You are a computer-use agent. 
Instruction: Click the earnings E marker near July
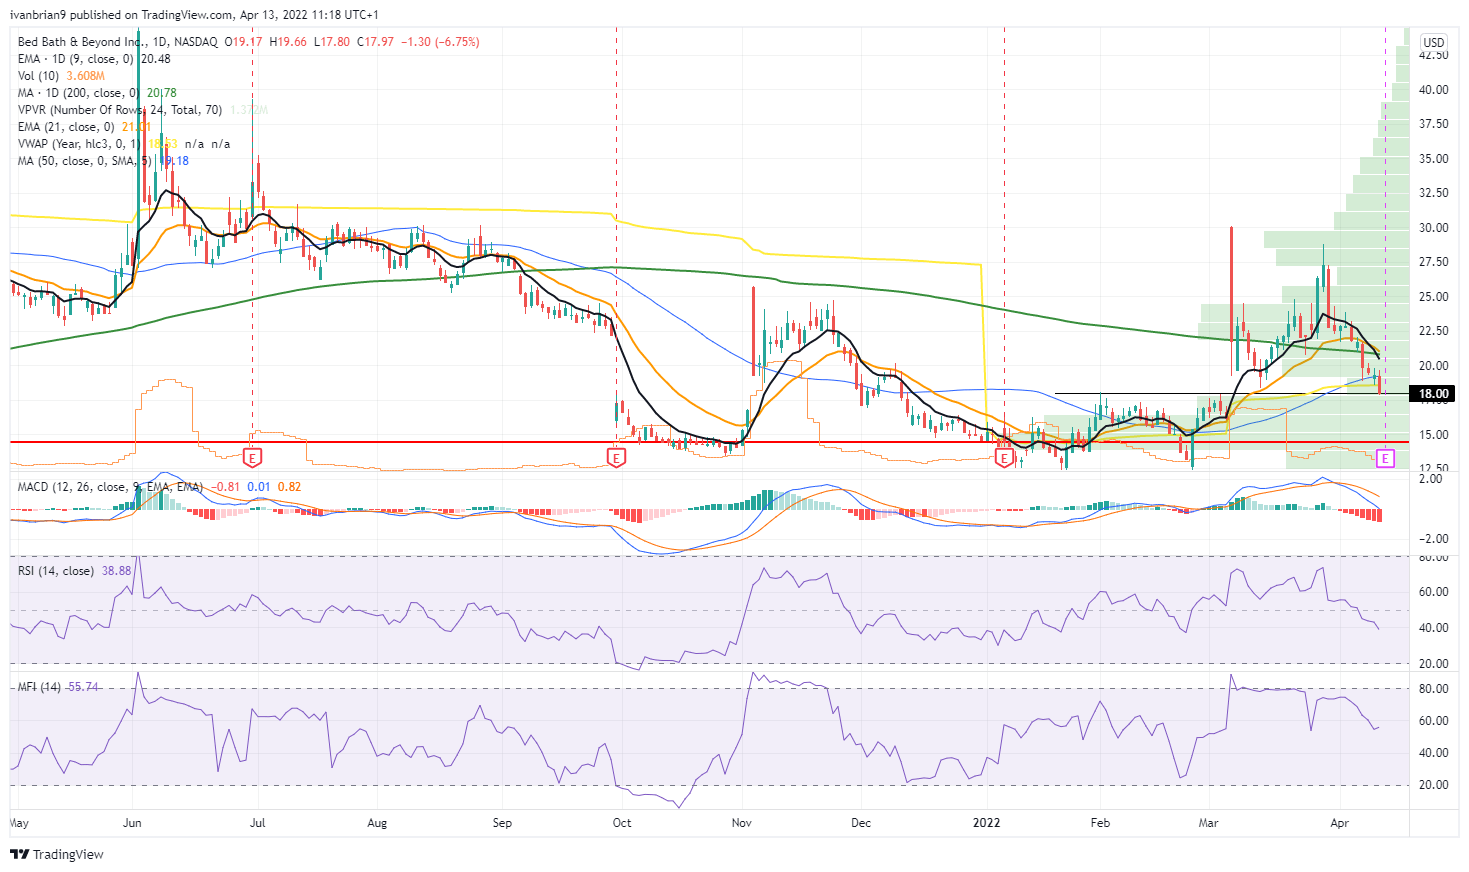coord(253,457)
